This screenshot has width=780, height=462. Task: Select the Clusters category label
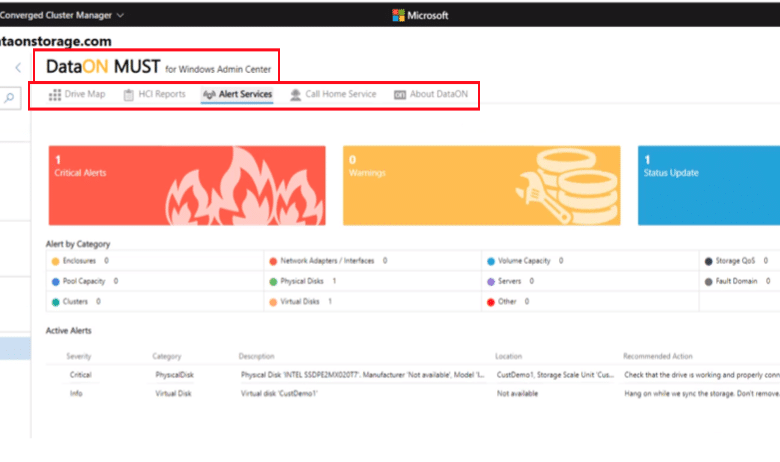click(x=75, y=301)
